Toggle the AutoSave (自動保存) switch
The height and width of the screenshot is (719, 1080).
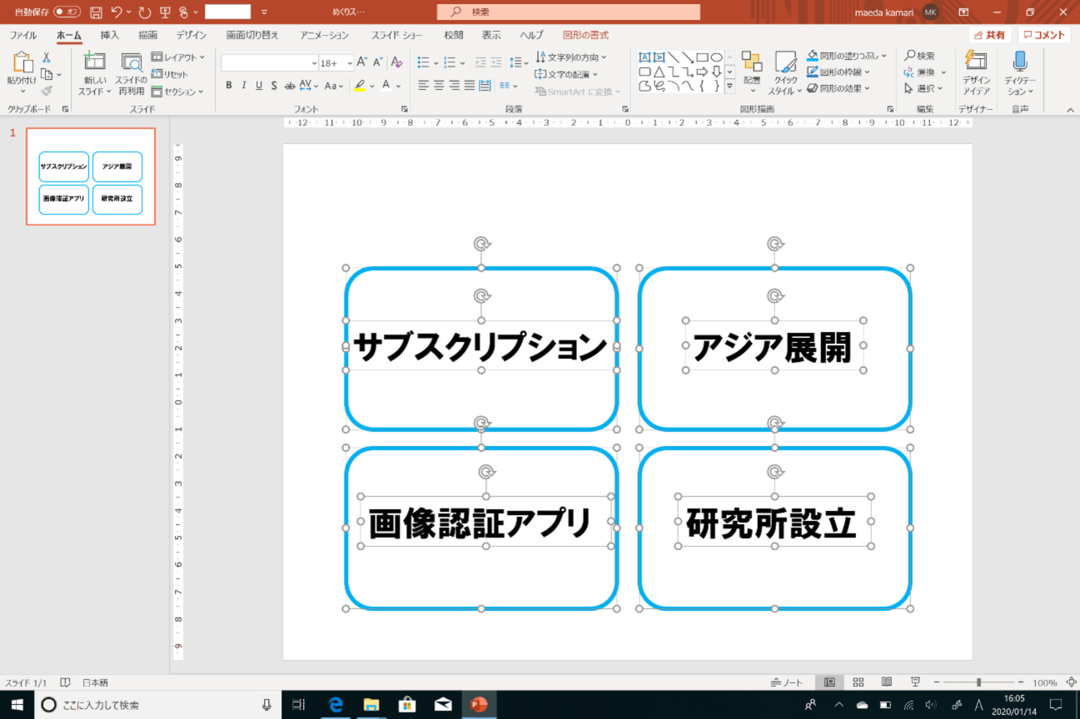(67, 12)
